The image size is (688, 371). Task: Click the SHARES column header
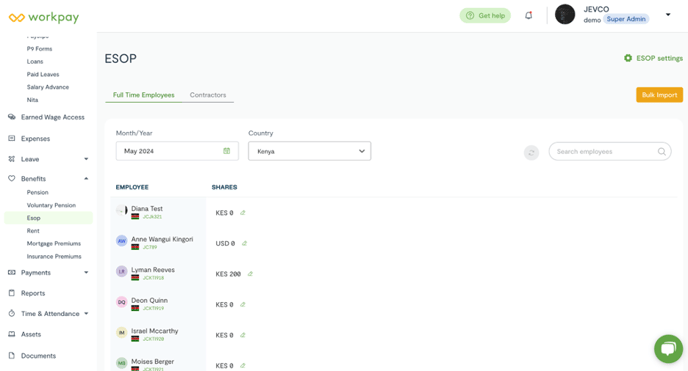tap(224, 187)
